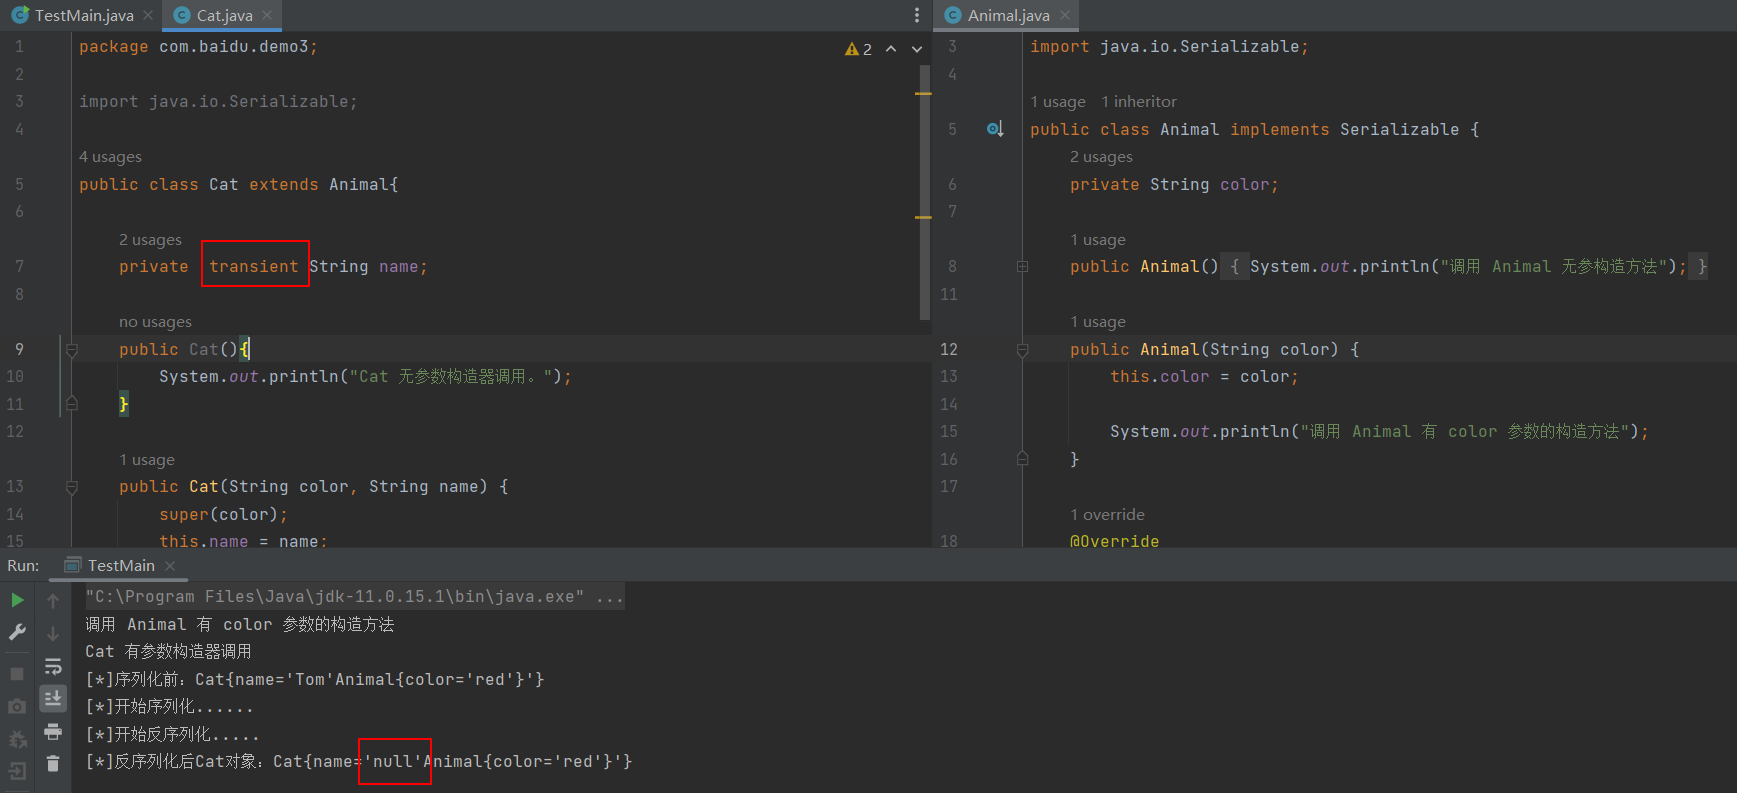
Task: Close the Animal.java editor tab
Action: [x=1064, y=15]
